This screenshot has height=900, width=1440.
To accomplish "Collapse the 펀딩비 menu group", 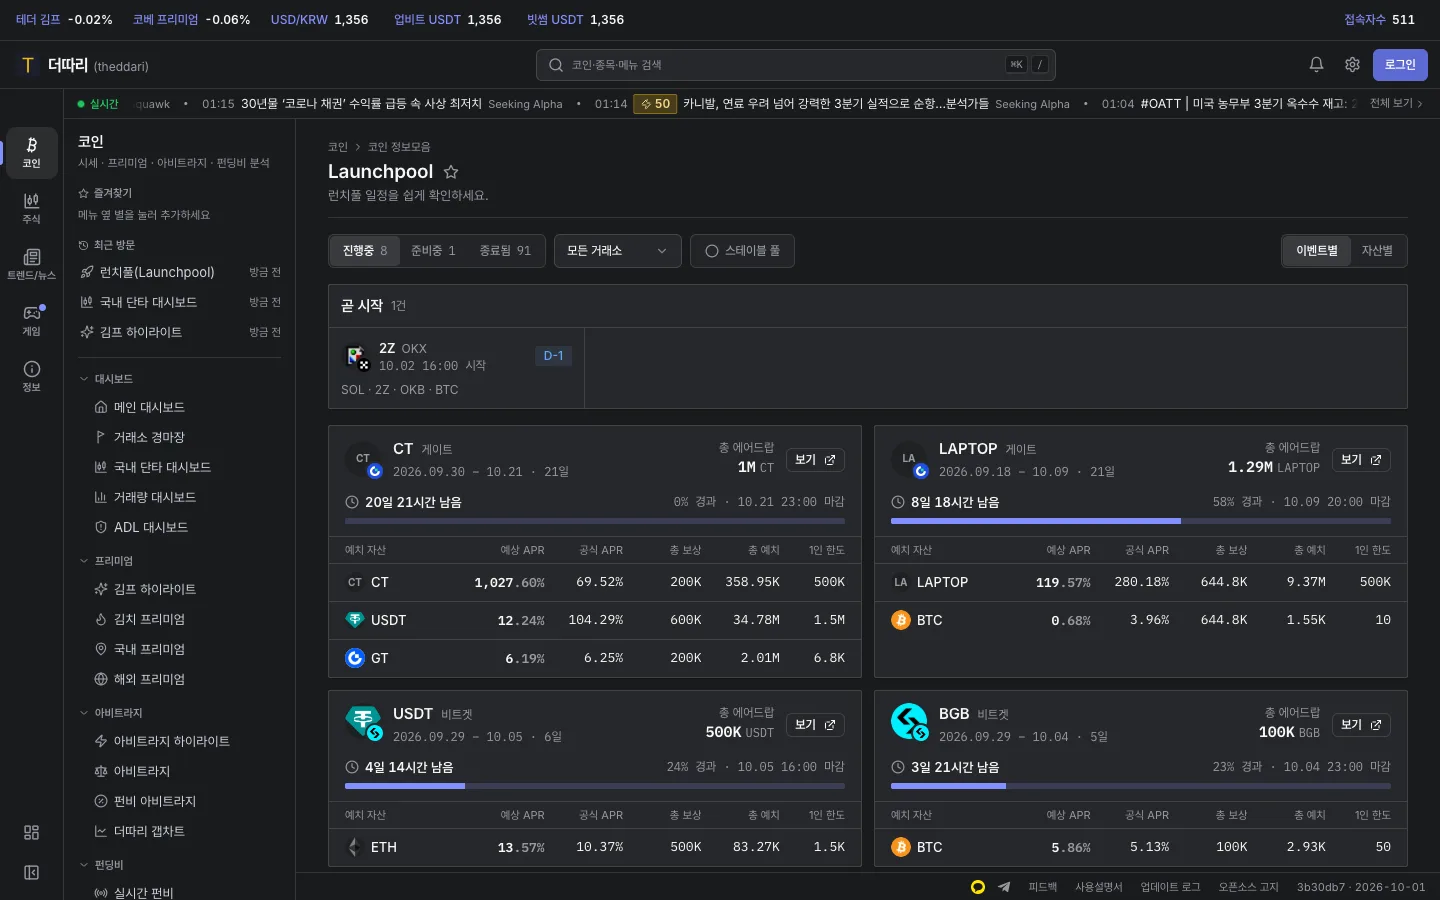I will click(101, 865).
